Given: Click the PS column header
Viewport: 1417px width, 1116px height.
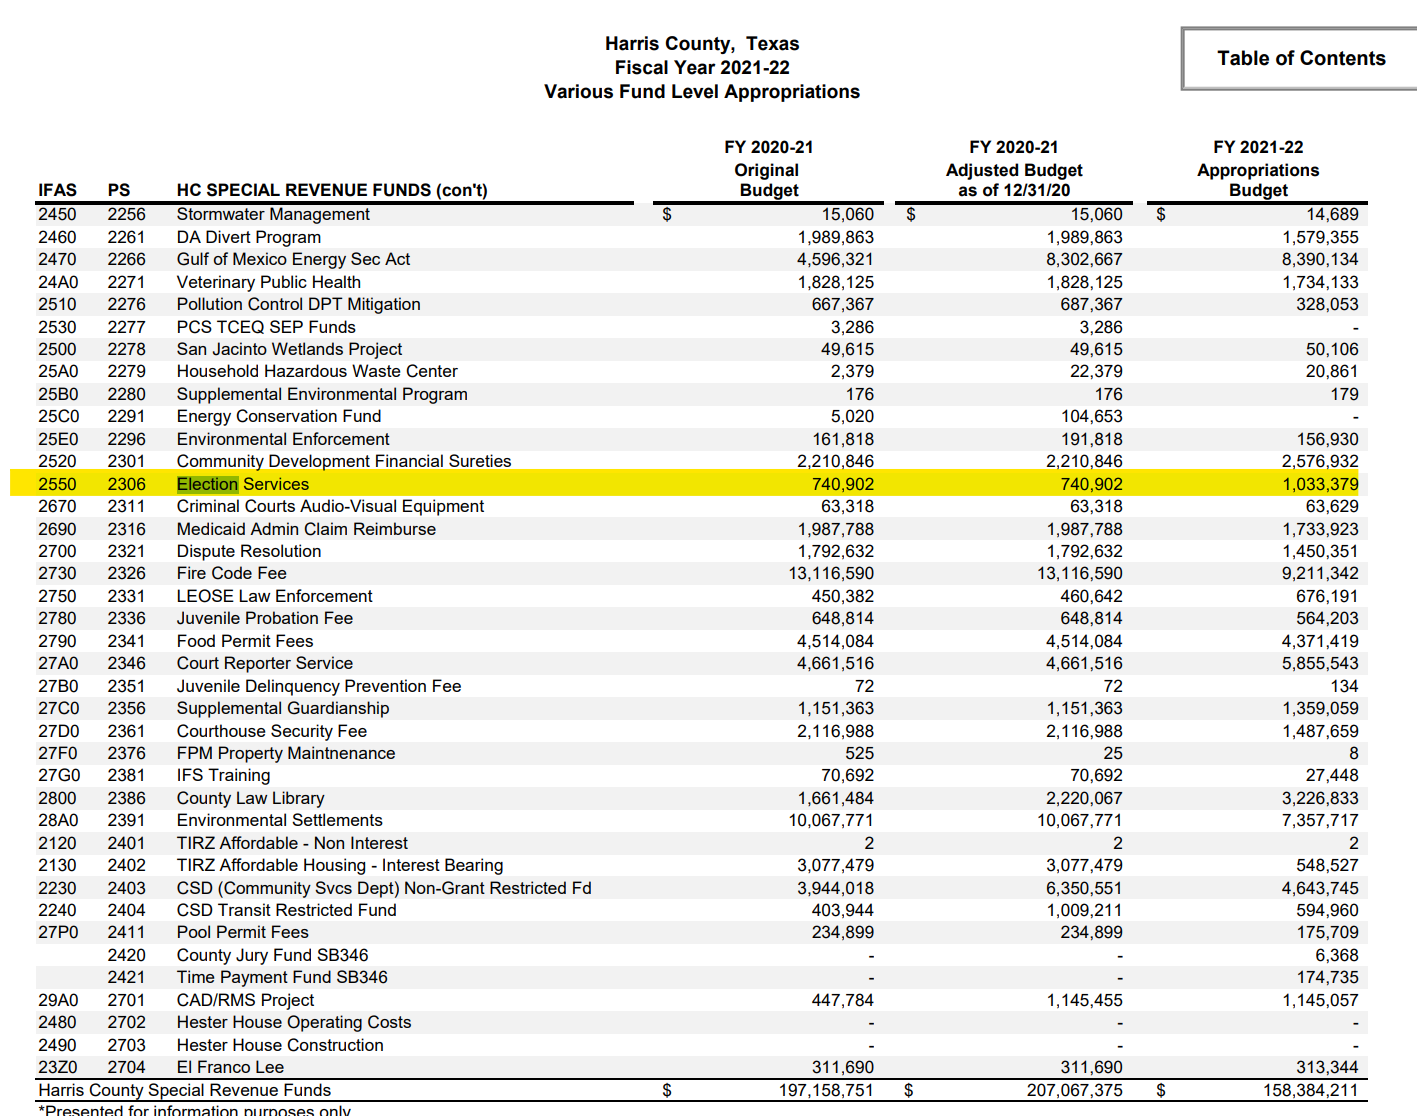Looking at the screenshot, I should [x=119, y=190].
